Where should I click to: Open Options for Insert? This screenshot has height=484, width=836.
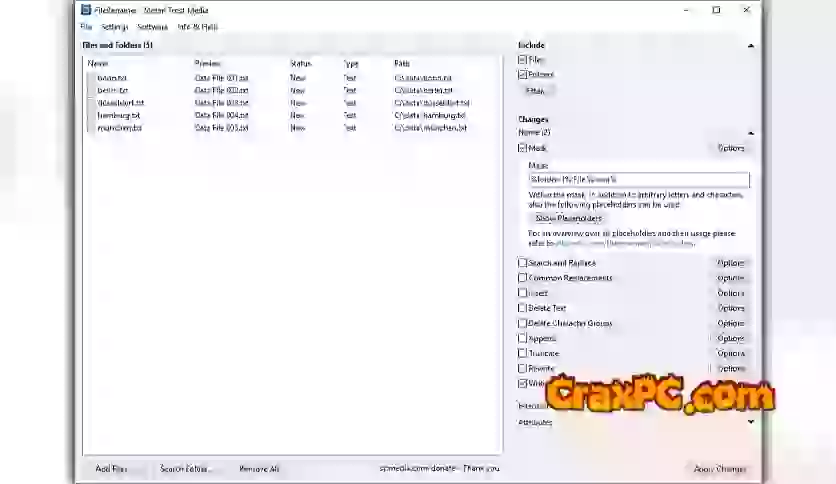(x=730, y=293)
